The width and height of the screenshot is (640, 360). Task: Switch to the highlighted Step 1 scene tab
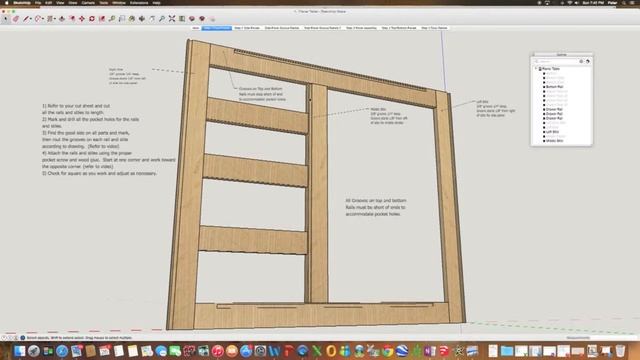(217, 28)
